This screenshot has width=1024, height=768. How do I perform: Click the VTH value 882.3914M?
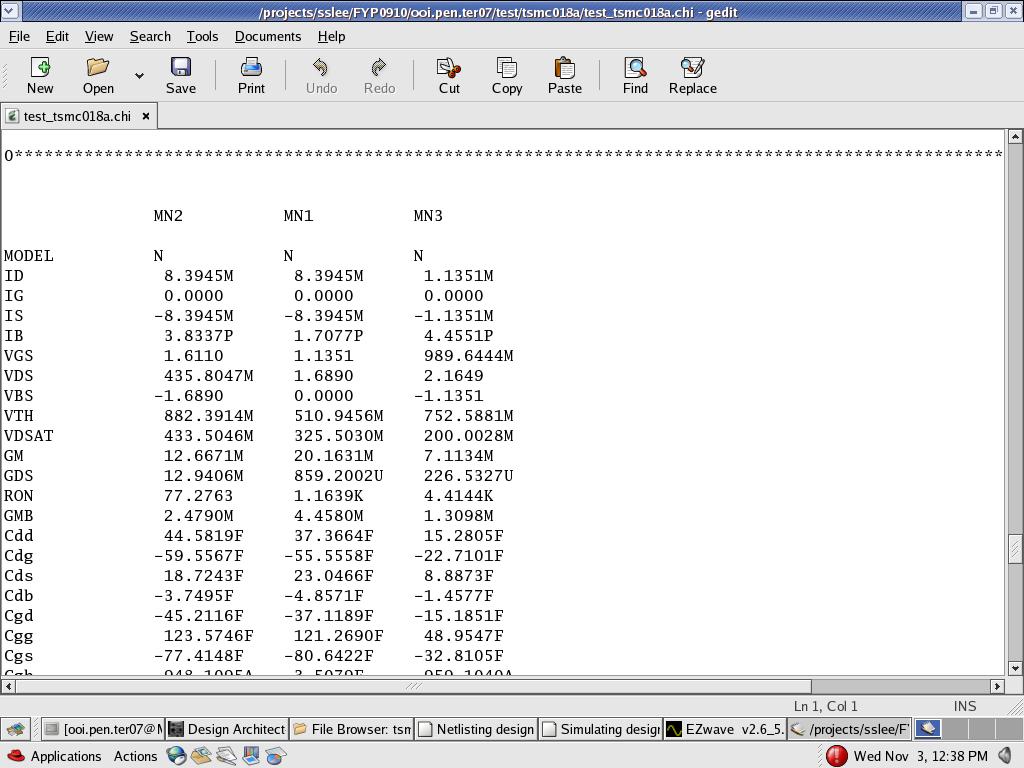208,416
